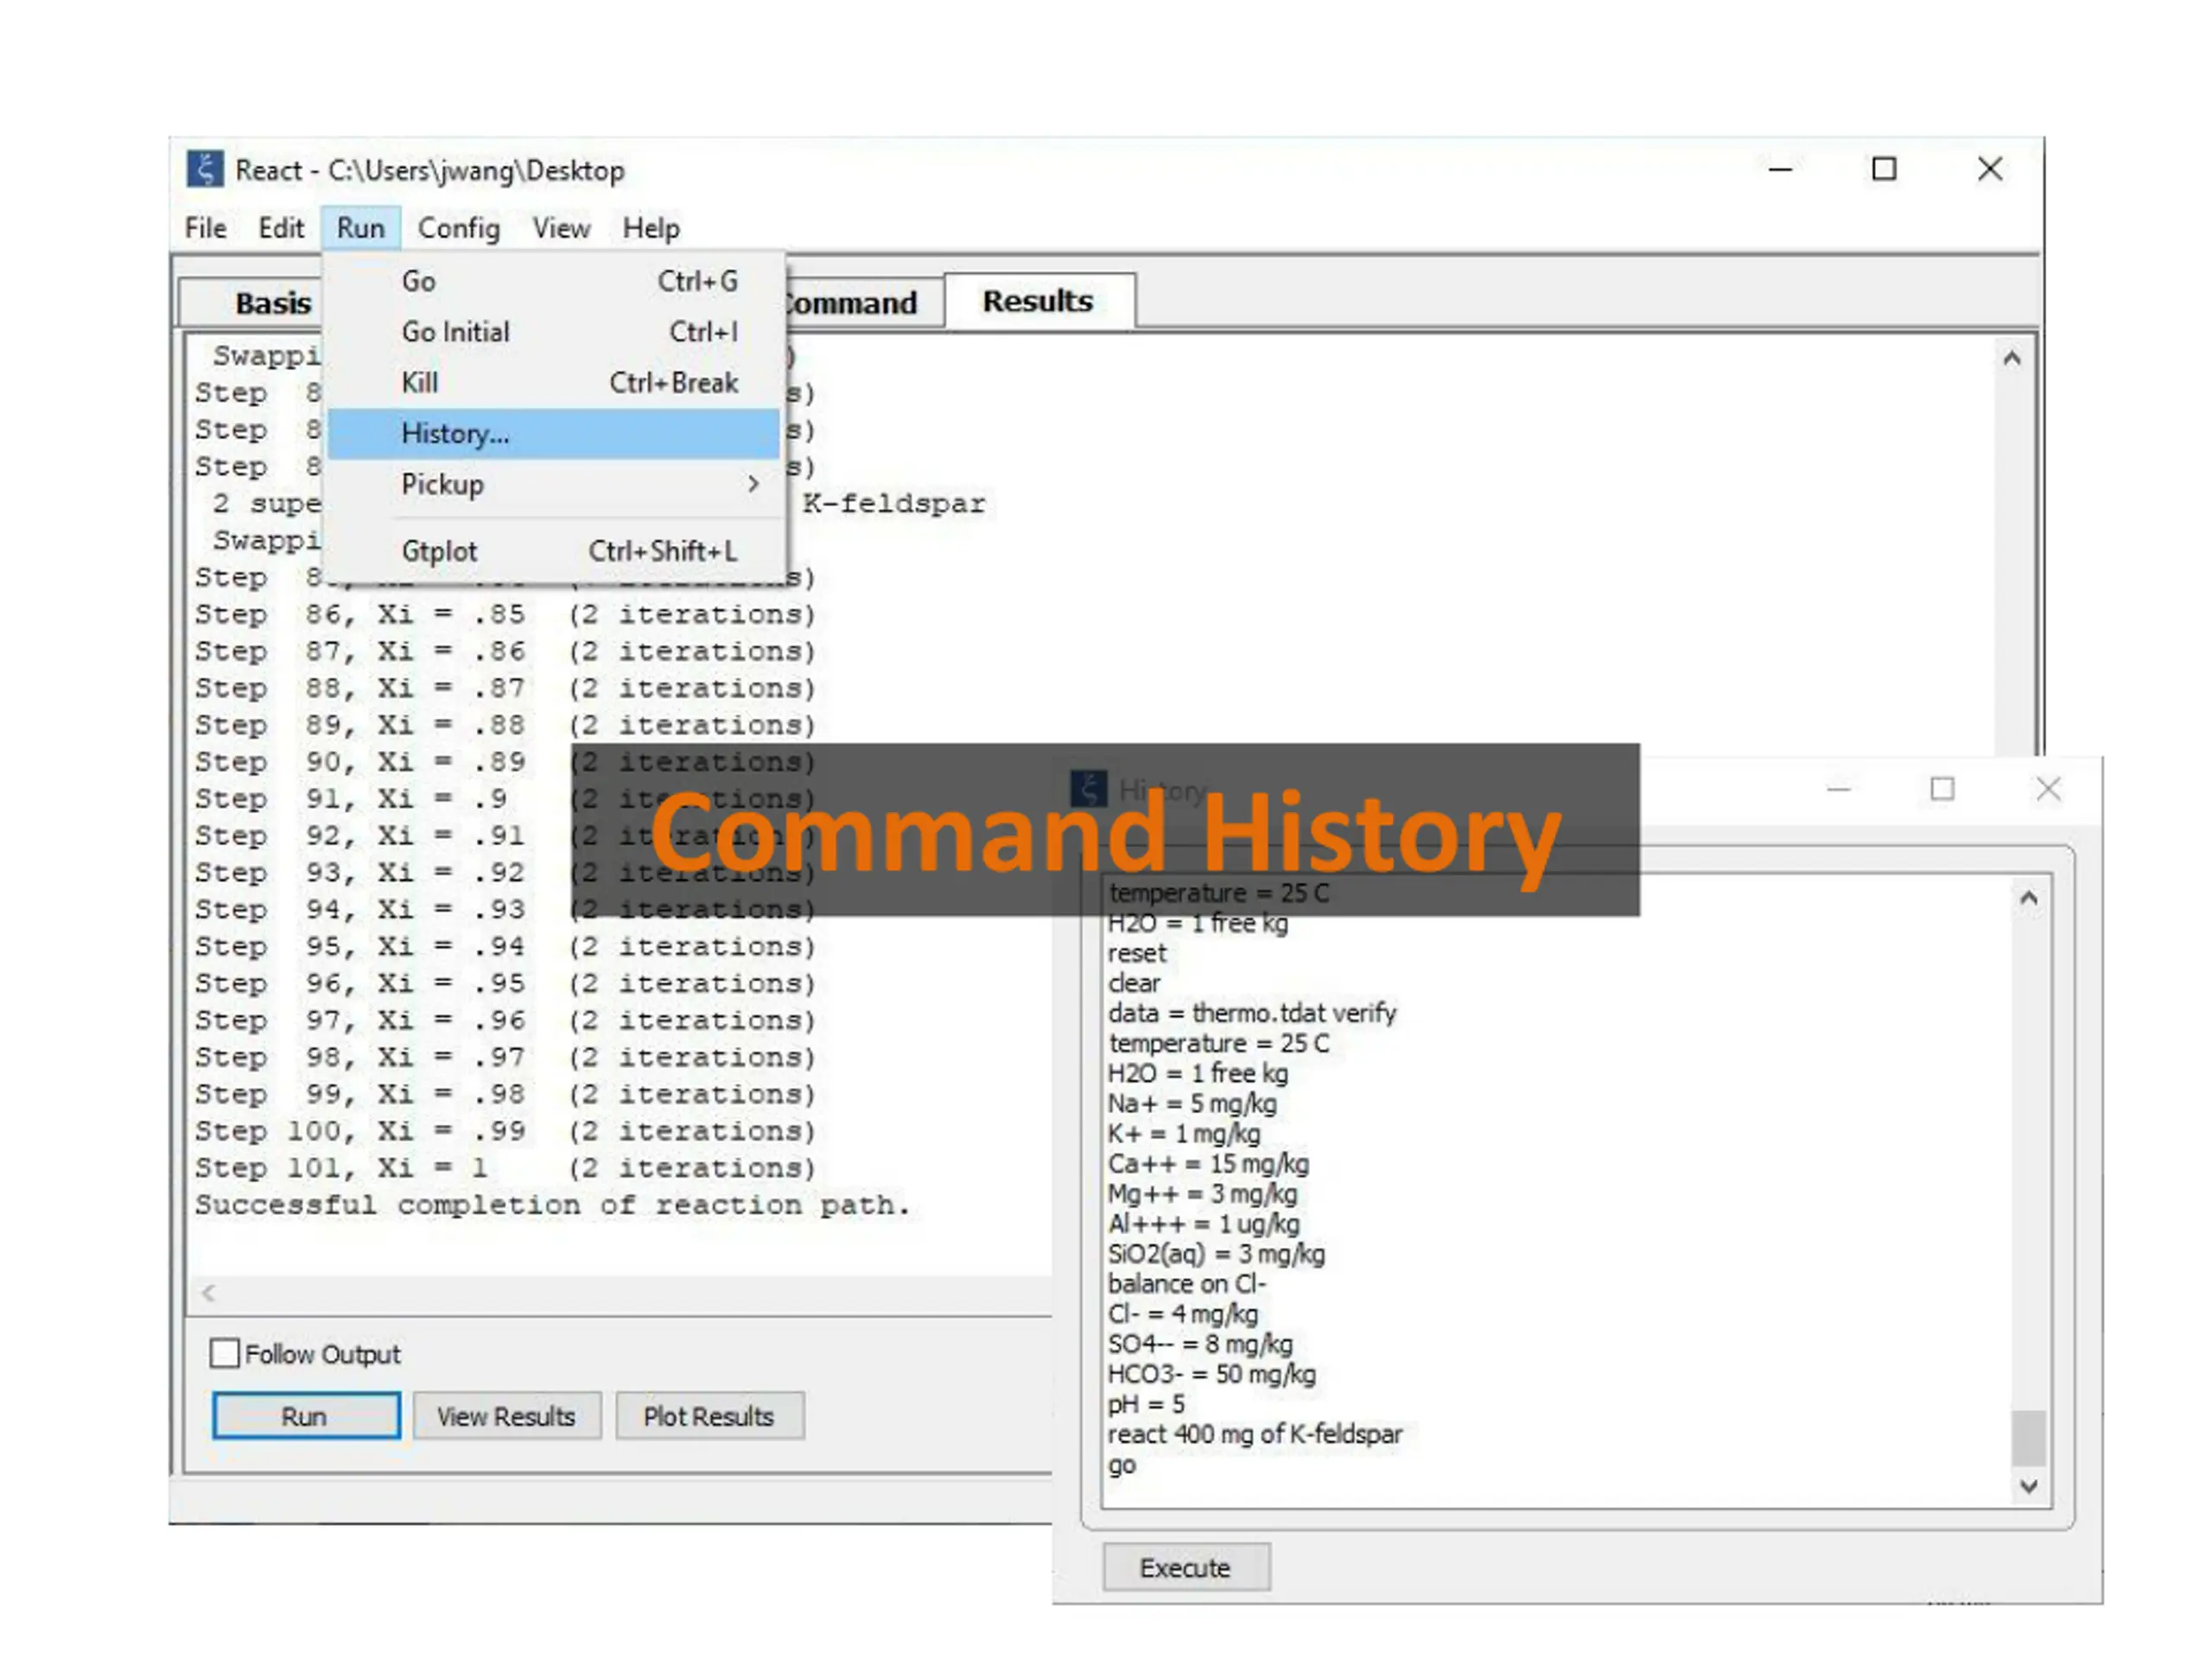This screenshot has width=2212, height=1659.
Task: Maximize the React window
Action: pyautogui.click(x=1884, y=169)
